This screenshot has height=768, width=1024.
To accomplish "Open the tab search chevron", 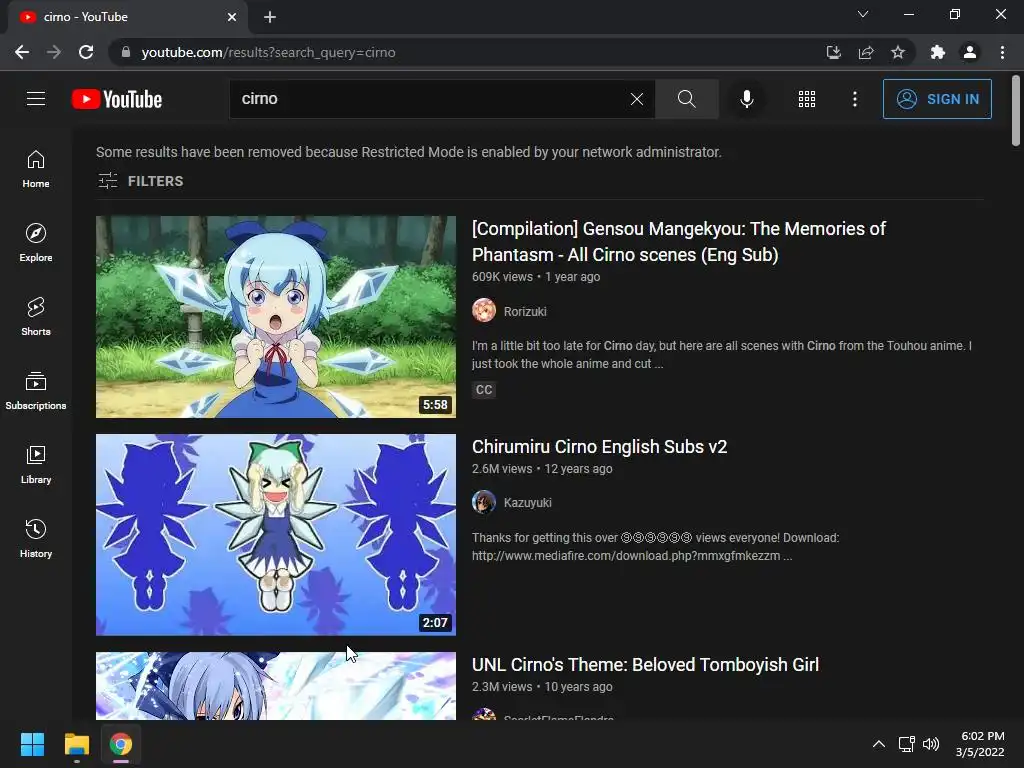I will (x=863, y=14).
